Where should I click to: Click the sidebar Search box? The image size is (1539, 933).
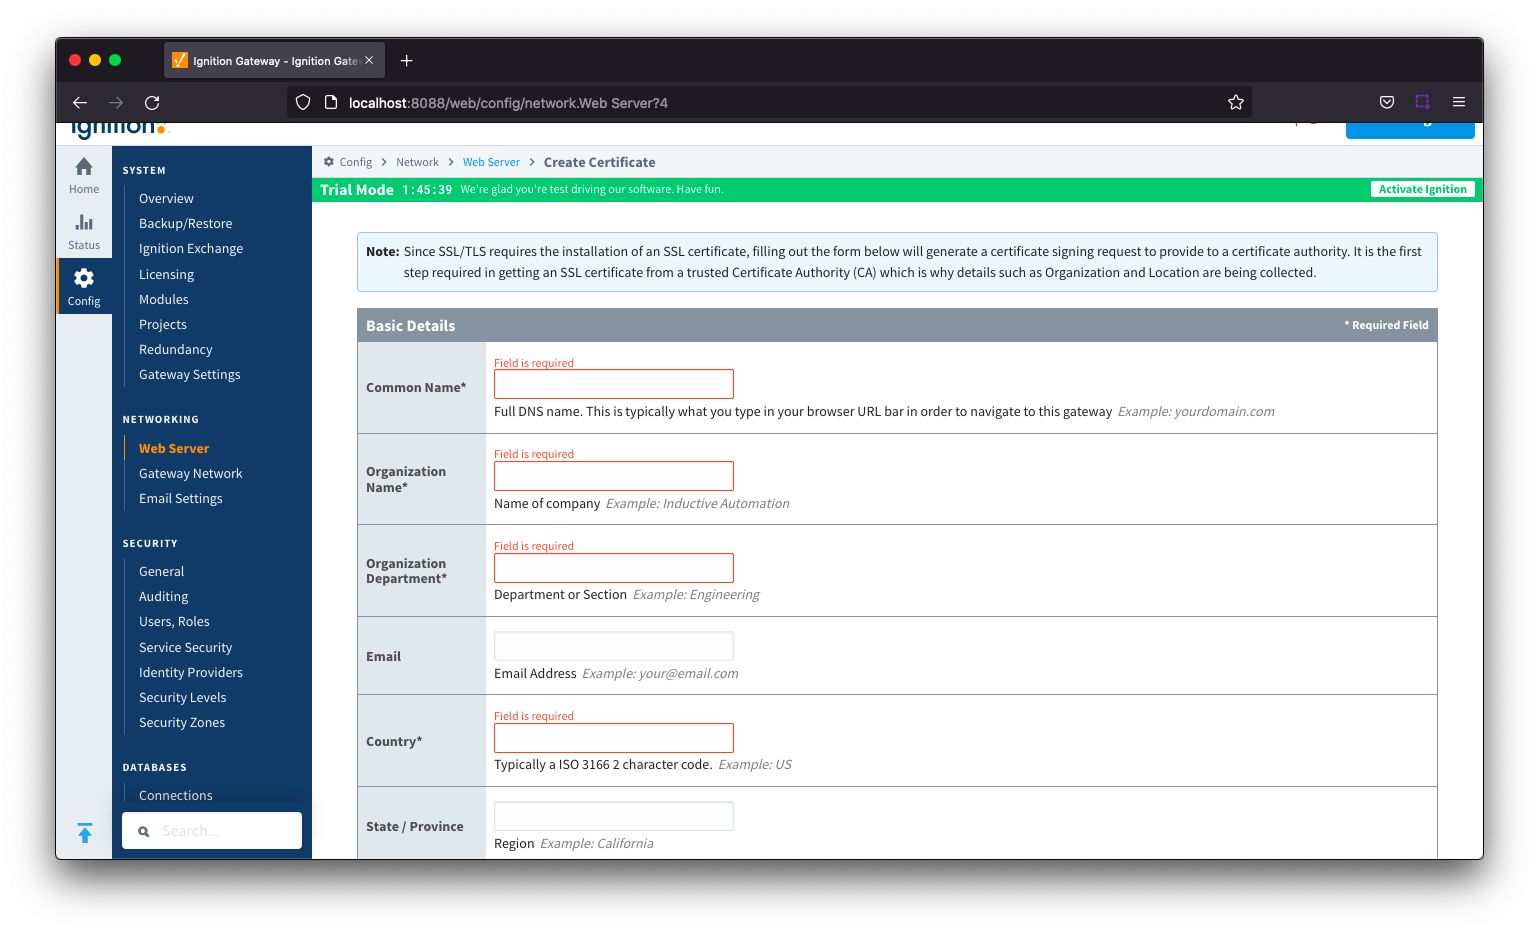[x=212, y=831]
